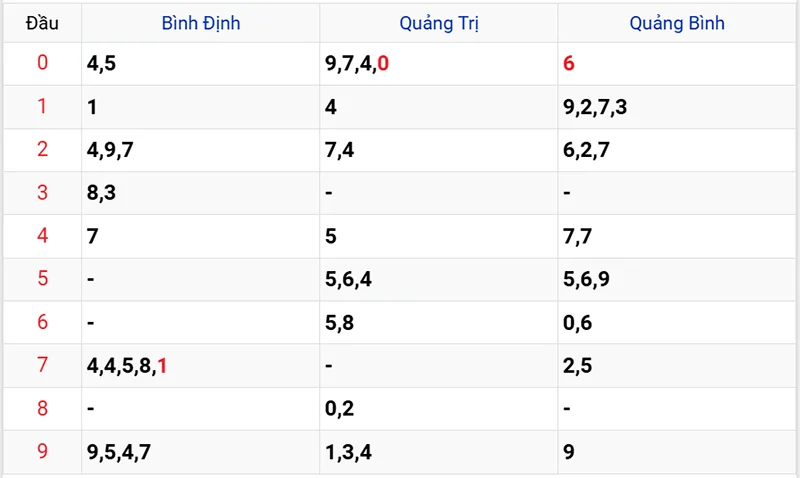The height and width of the screenshot is (478, 800).
Task: Select the Bình Định cell showing 8,3
Action: pyautogui.click(x=101, y=193)
